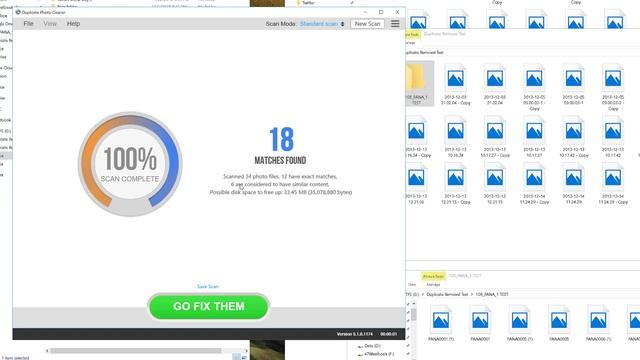Open the hamburger menu icon next to New Scan
The image size is (640, 360).
click(x=395, y=24)
